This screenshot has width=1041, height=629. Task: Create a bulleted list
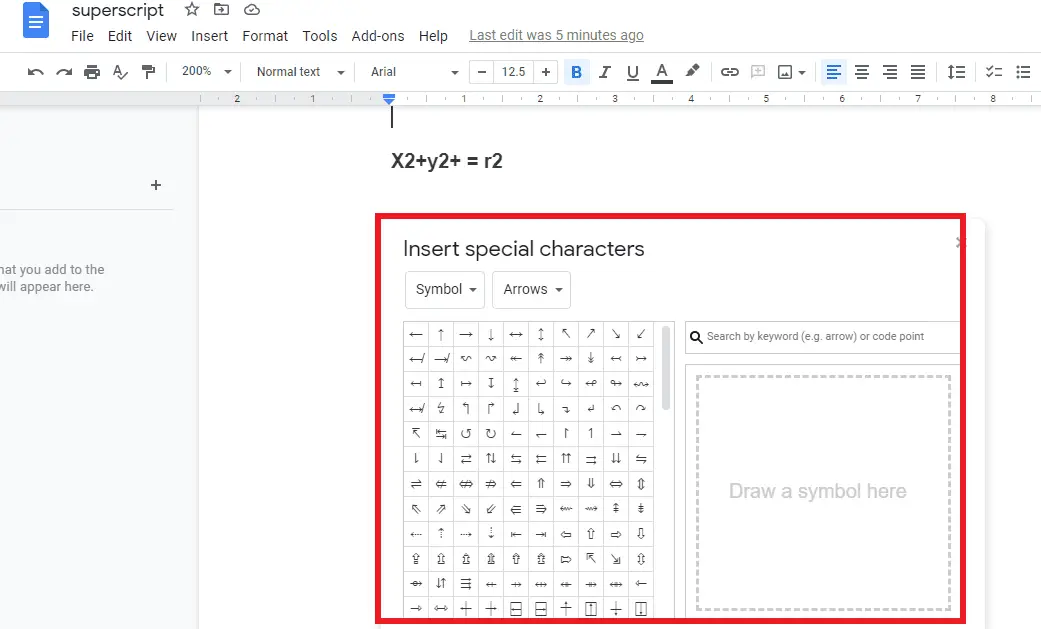[x=1023, y=71]
